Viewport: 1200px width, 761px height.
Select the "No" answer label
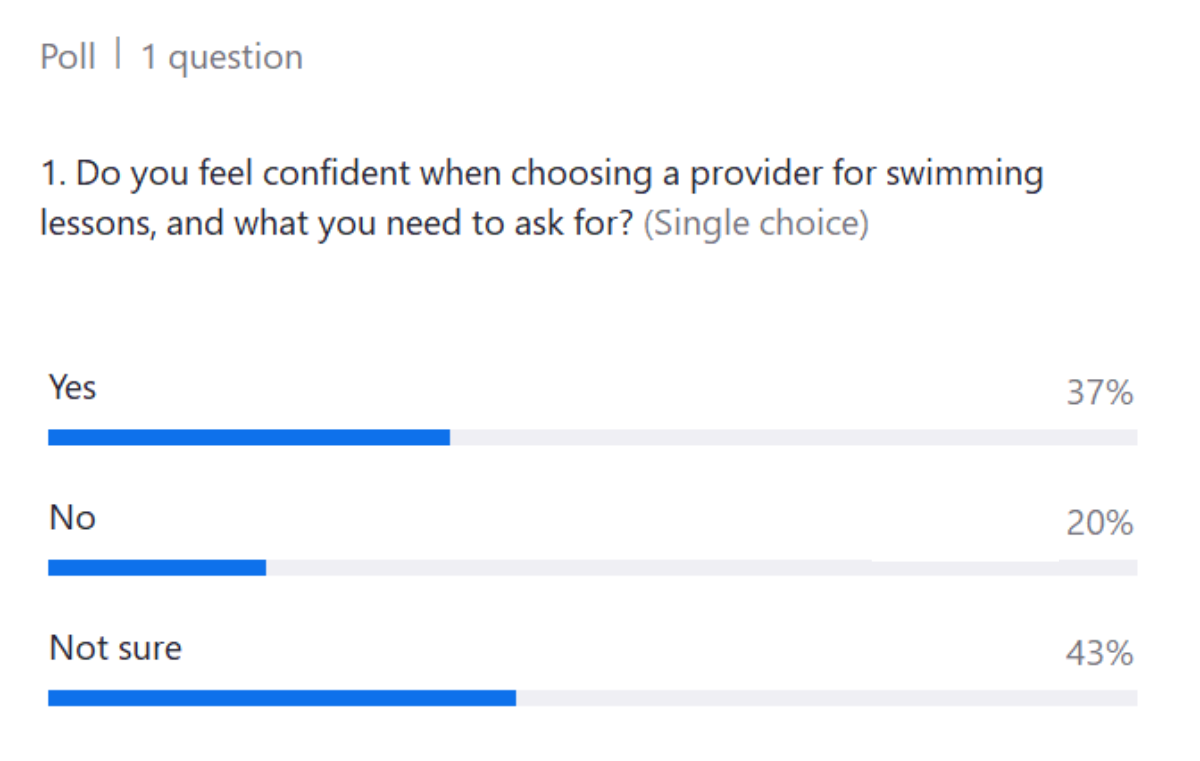72,518
